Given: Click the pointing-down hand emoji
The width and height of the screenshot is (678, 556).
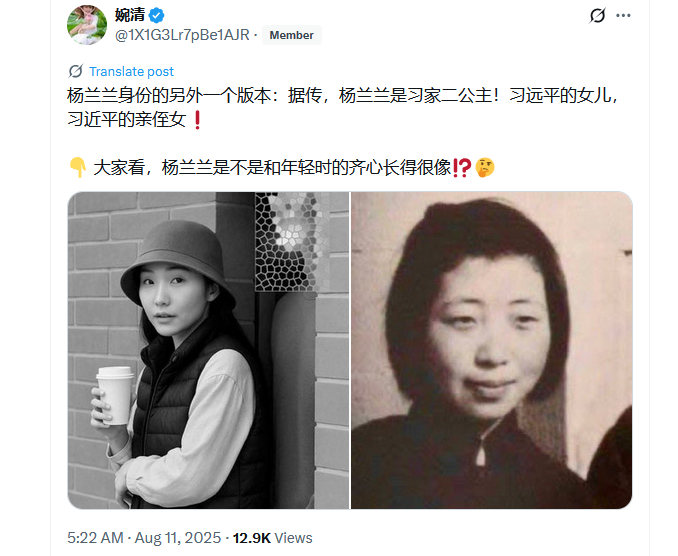Looking at the screenshot, I should click(78, 167).
